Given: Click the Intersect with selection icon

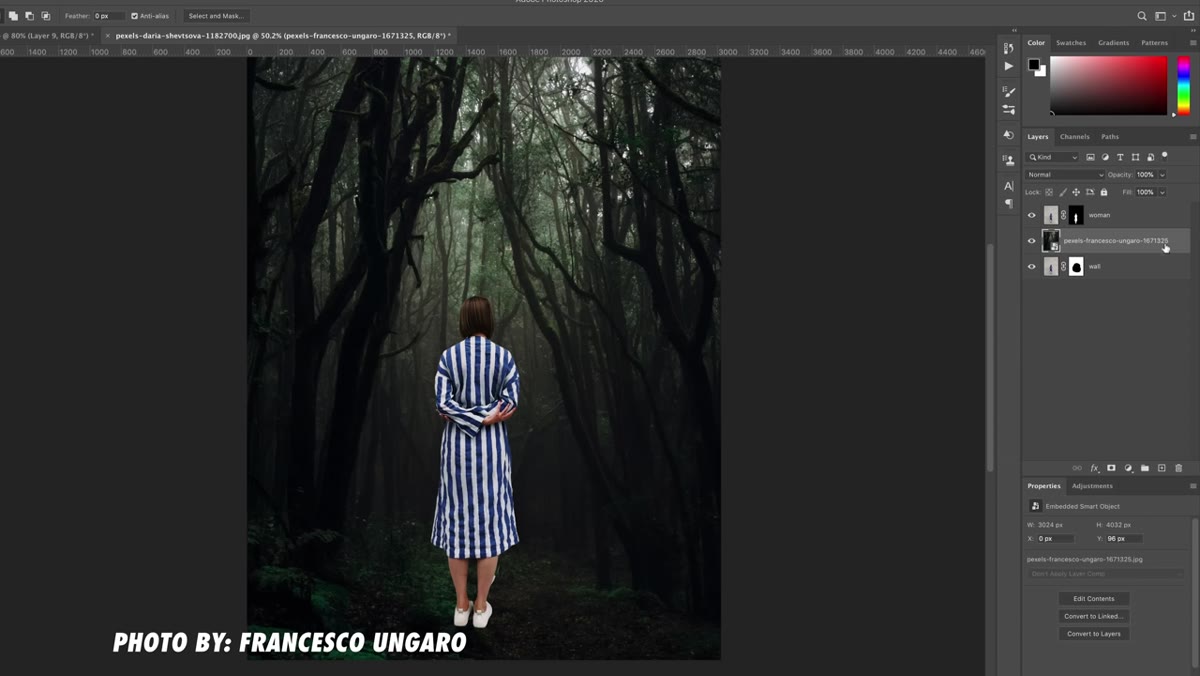Looking at the screenshot, I should tap(45, 16).
